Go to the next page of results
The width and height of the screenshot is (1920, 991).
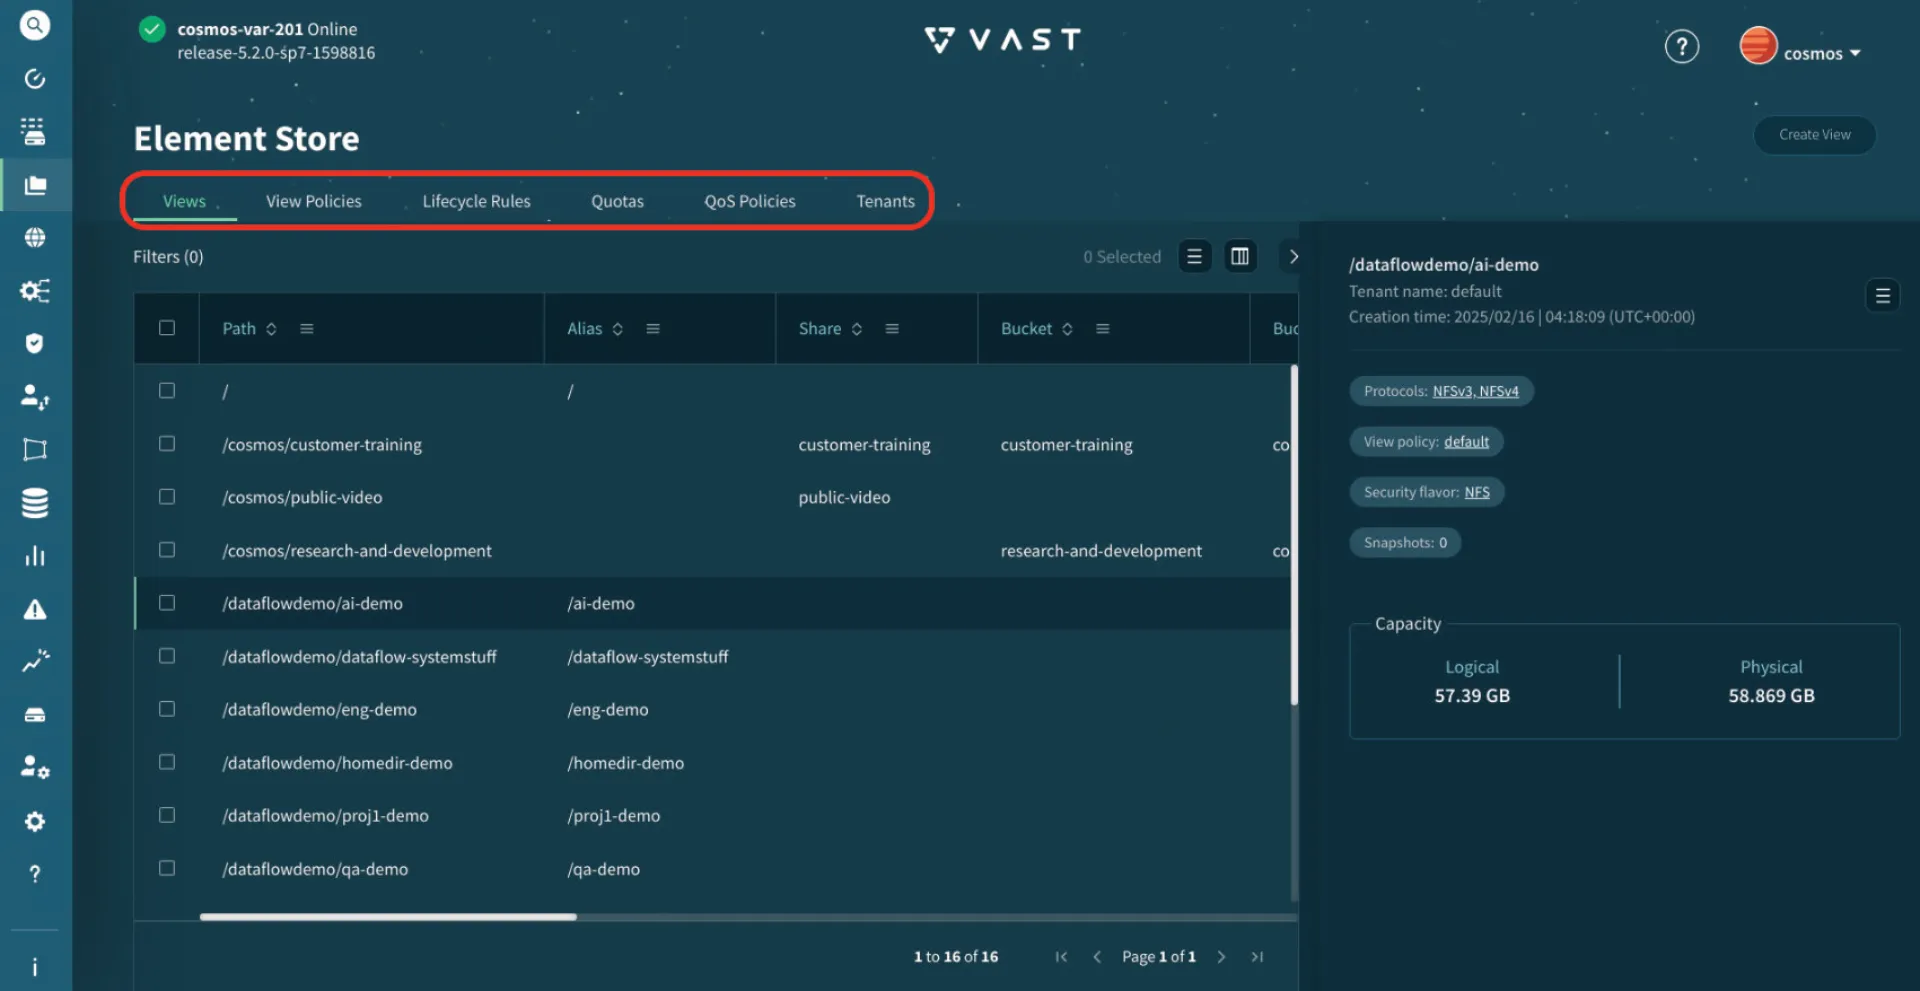1221,957
